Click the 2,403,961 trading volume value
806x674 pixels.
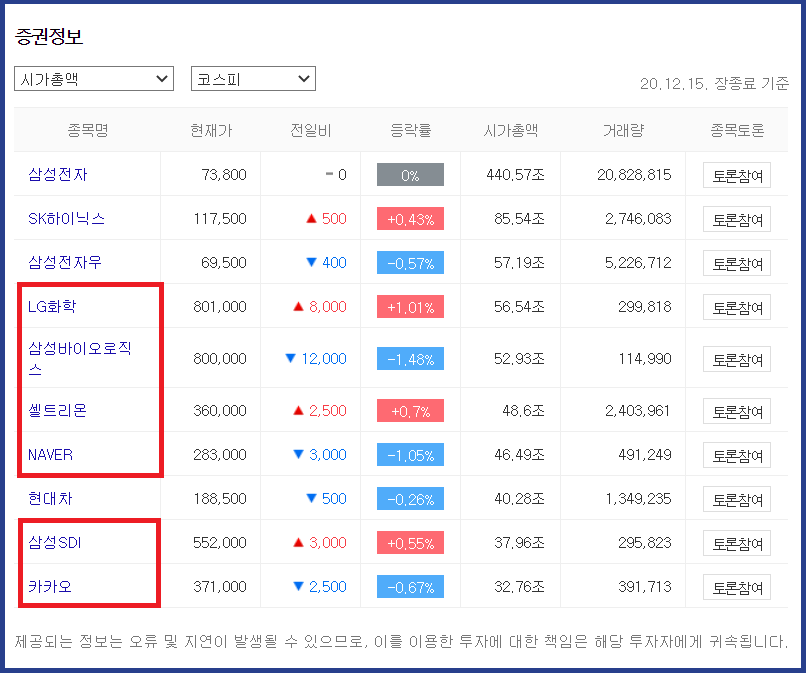(638, 410)
